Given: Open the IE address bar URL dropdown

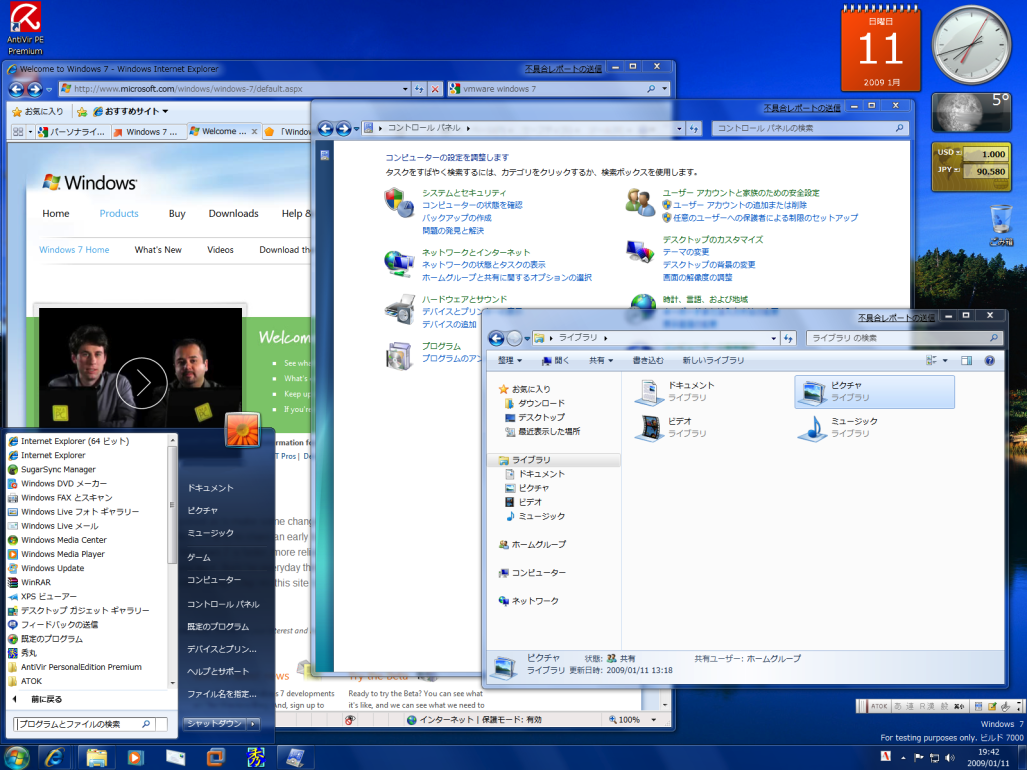Looking at the screenshot, I should (405, 89).
